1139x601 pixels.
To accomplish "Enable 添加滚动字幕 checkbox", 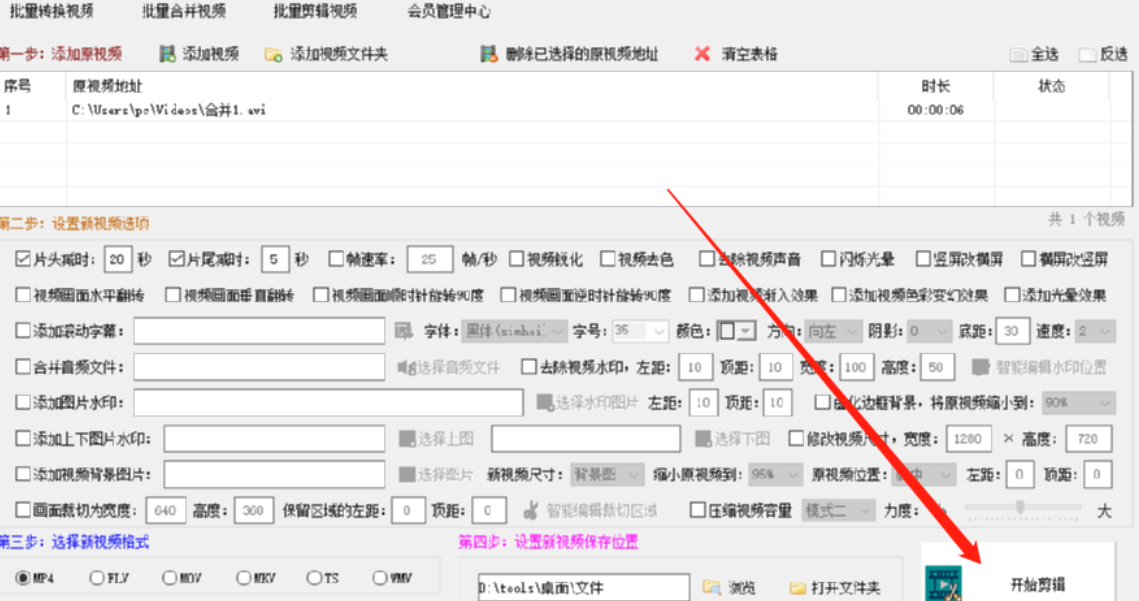I will pos(23,331).
